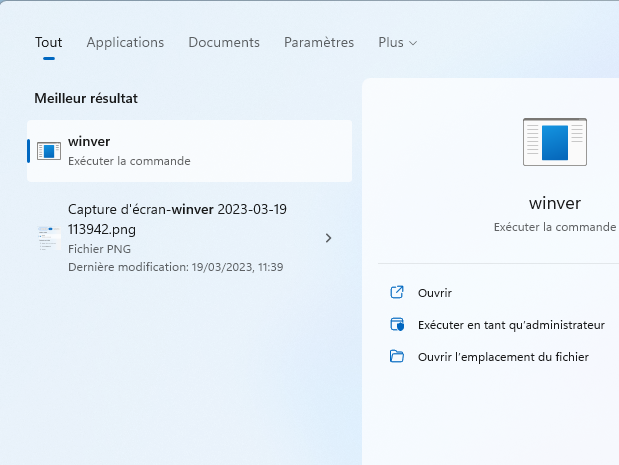619x465 pixels.
Task: Click Exécuter la commande under preview title
Action: [555, 227]
